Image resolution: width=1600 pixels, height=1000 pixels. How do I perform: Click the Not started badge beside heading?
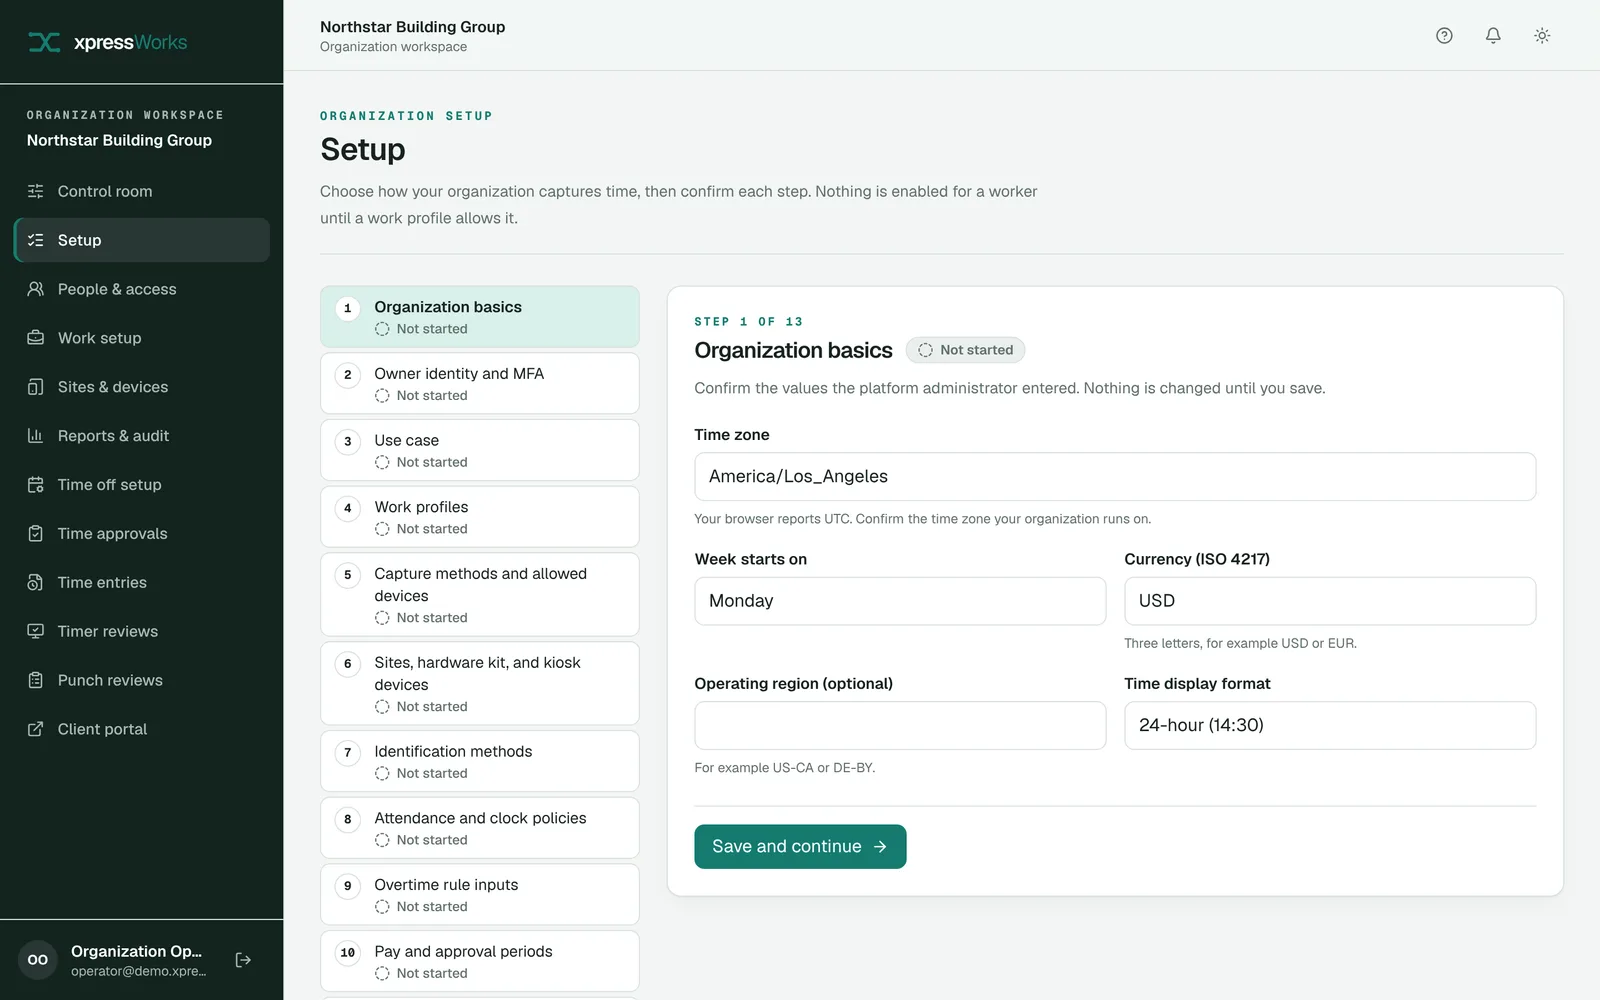pos(965,350)
